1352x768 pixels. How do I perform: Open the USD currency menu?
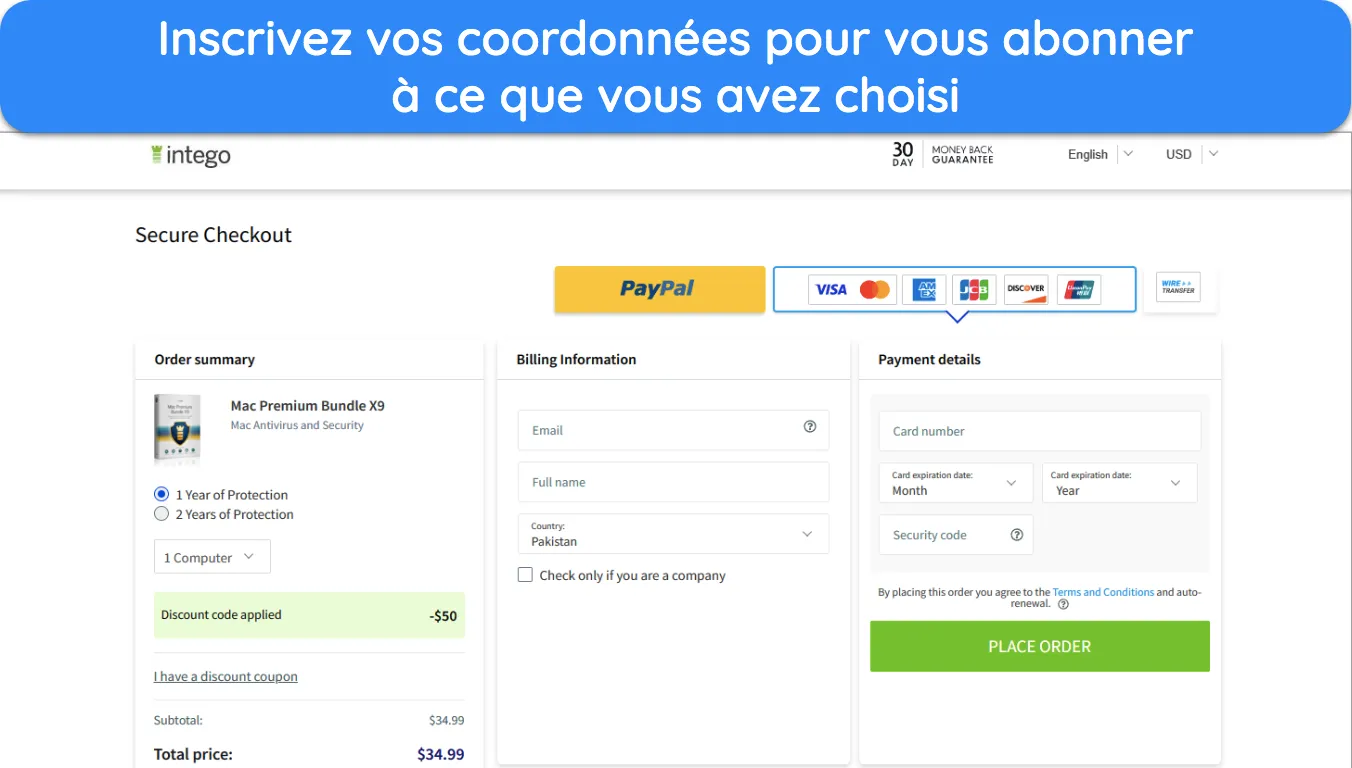(1192, 154)
